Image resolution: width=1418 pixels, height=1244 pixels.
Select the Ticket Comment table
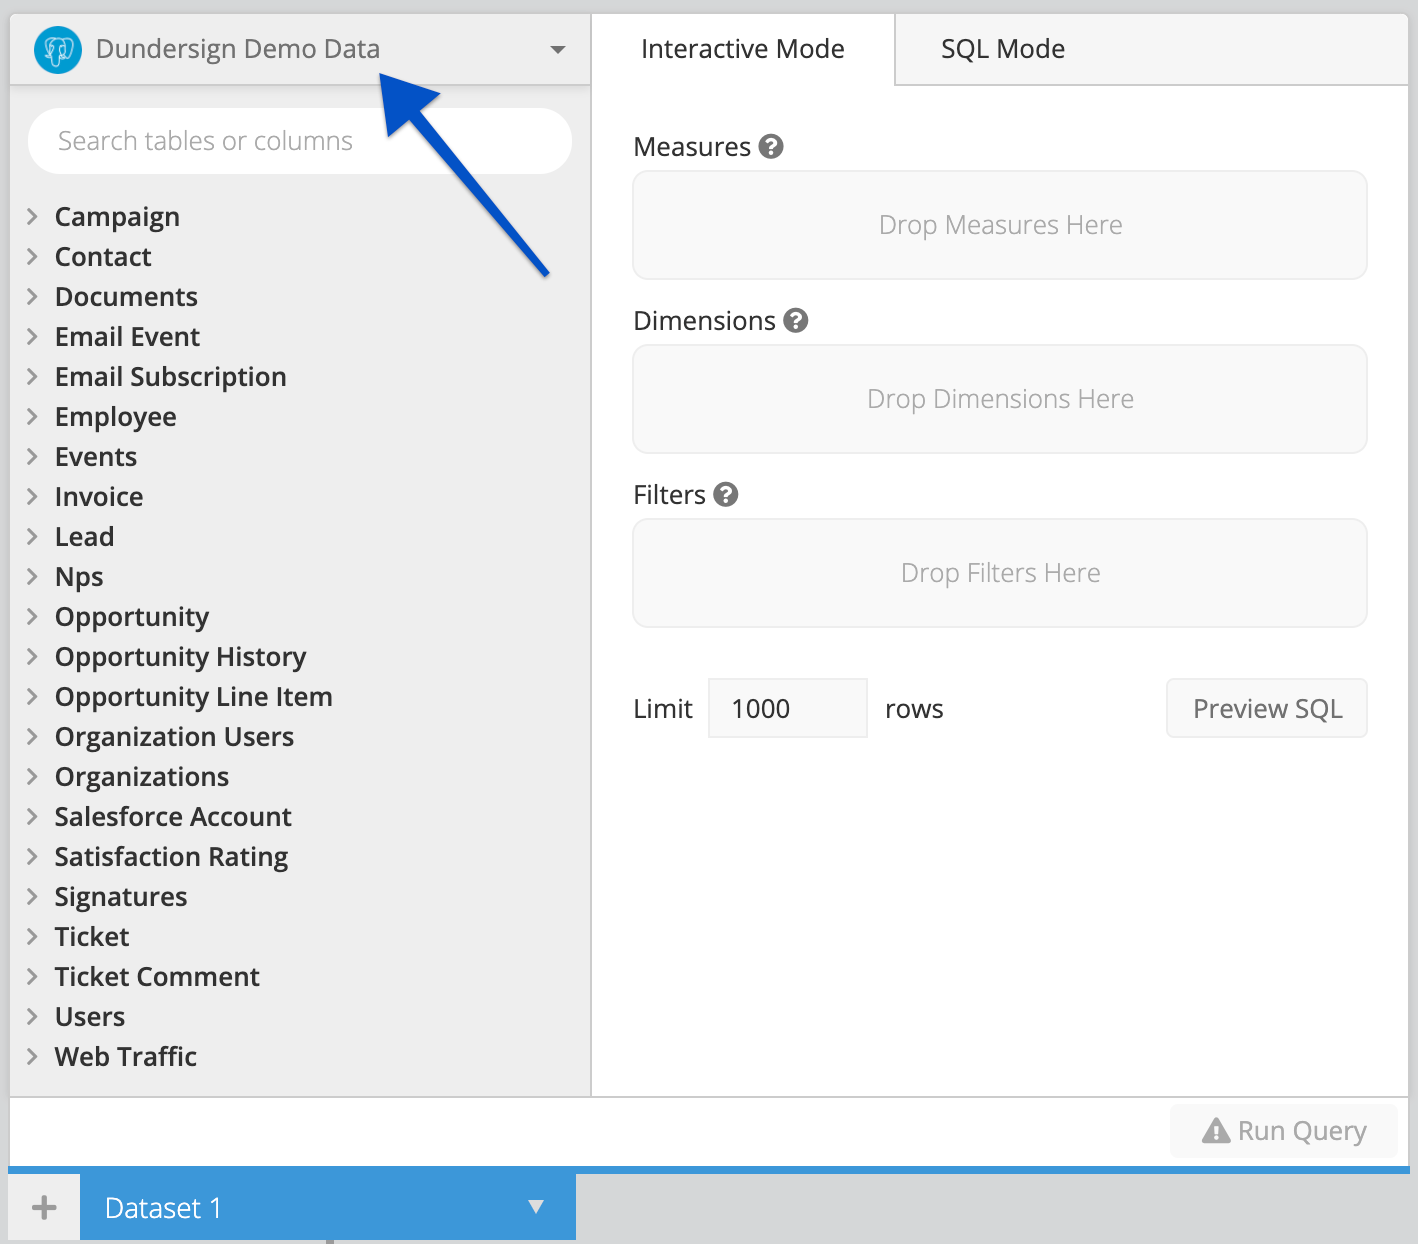(x=157, y=977)
